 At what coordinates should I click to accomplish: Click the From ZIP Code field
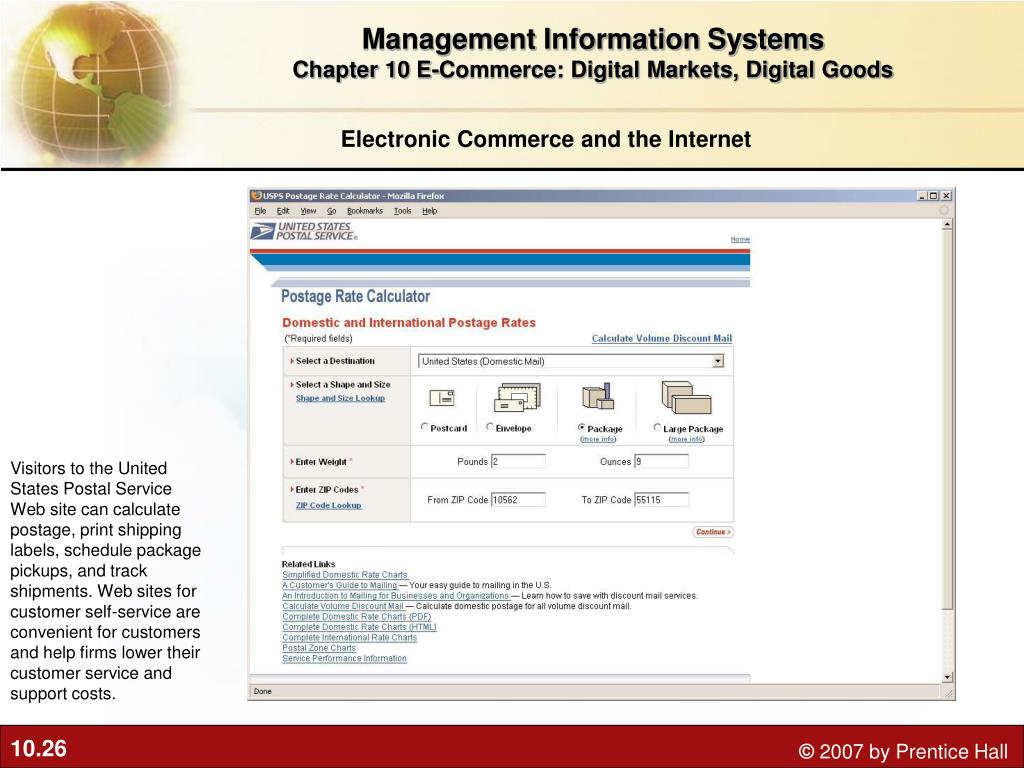[518, 500]
